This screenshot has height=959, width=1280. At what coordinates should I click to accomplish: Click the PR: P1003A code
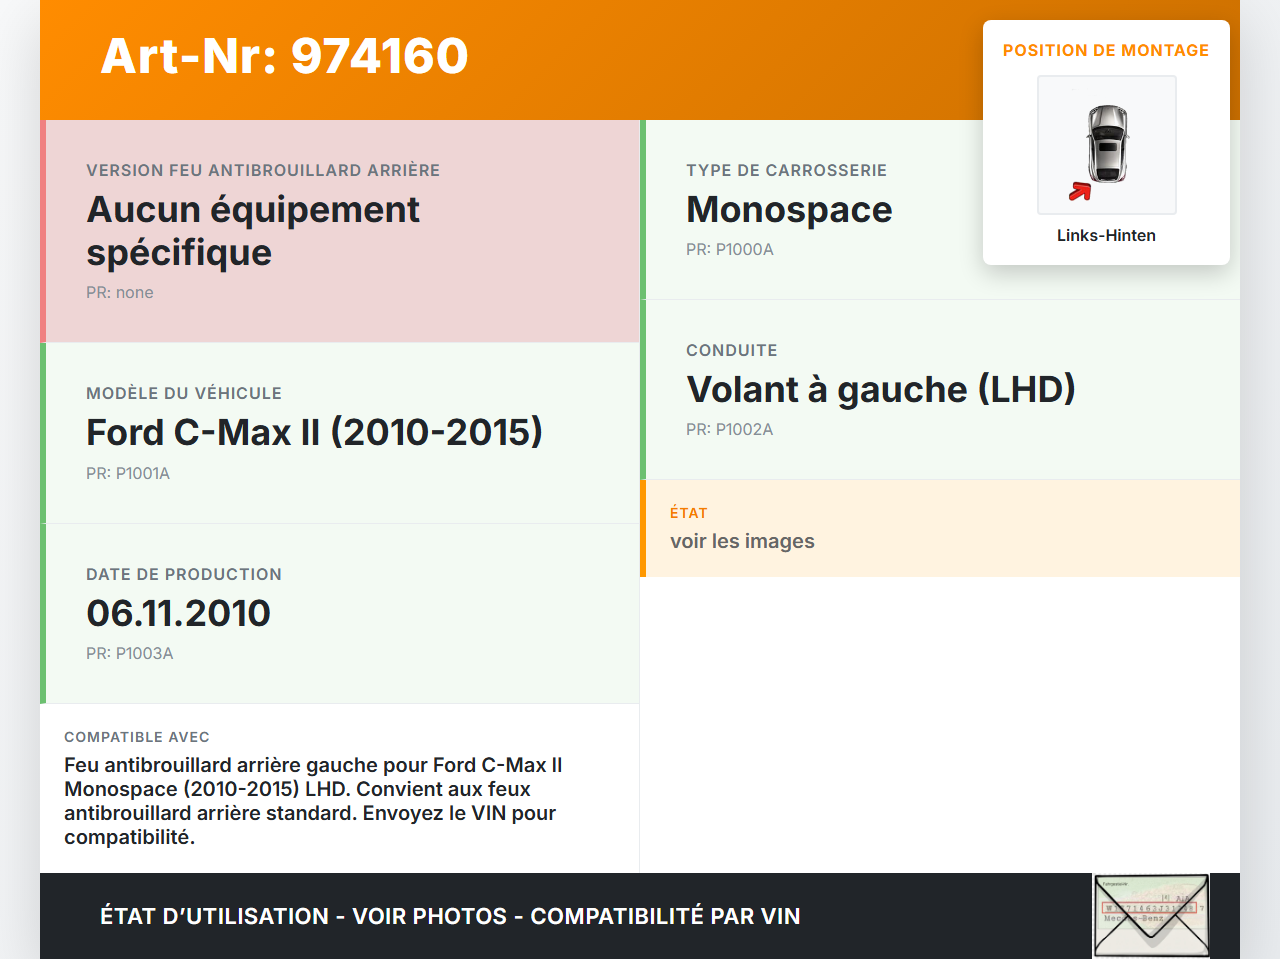[129, 653]
